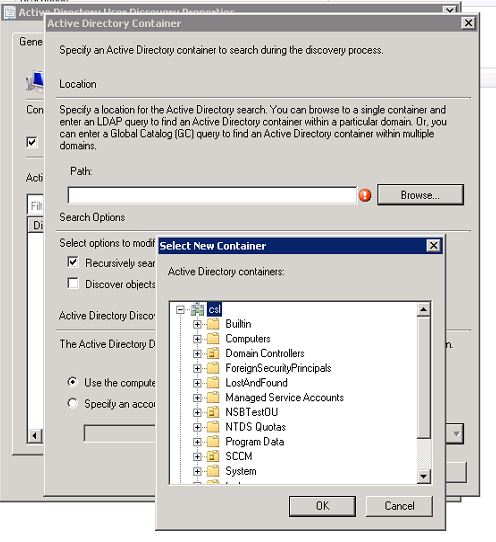Click the red path error indicator
The width and height of the screenshot is (496, 542).
365,195
